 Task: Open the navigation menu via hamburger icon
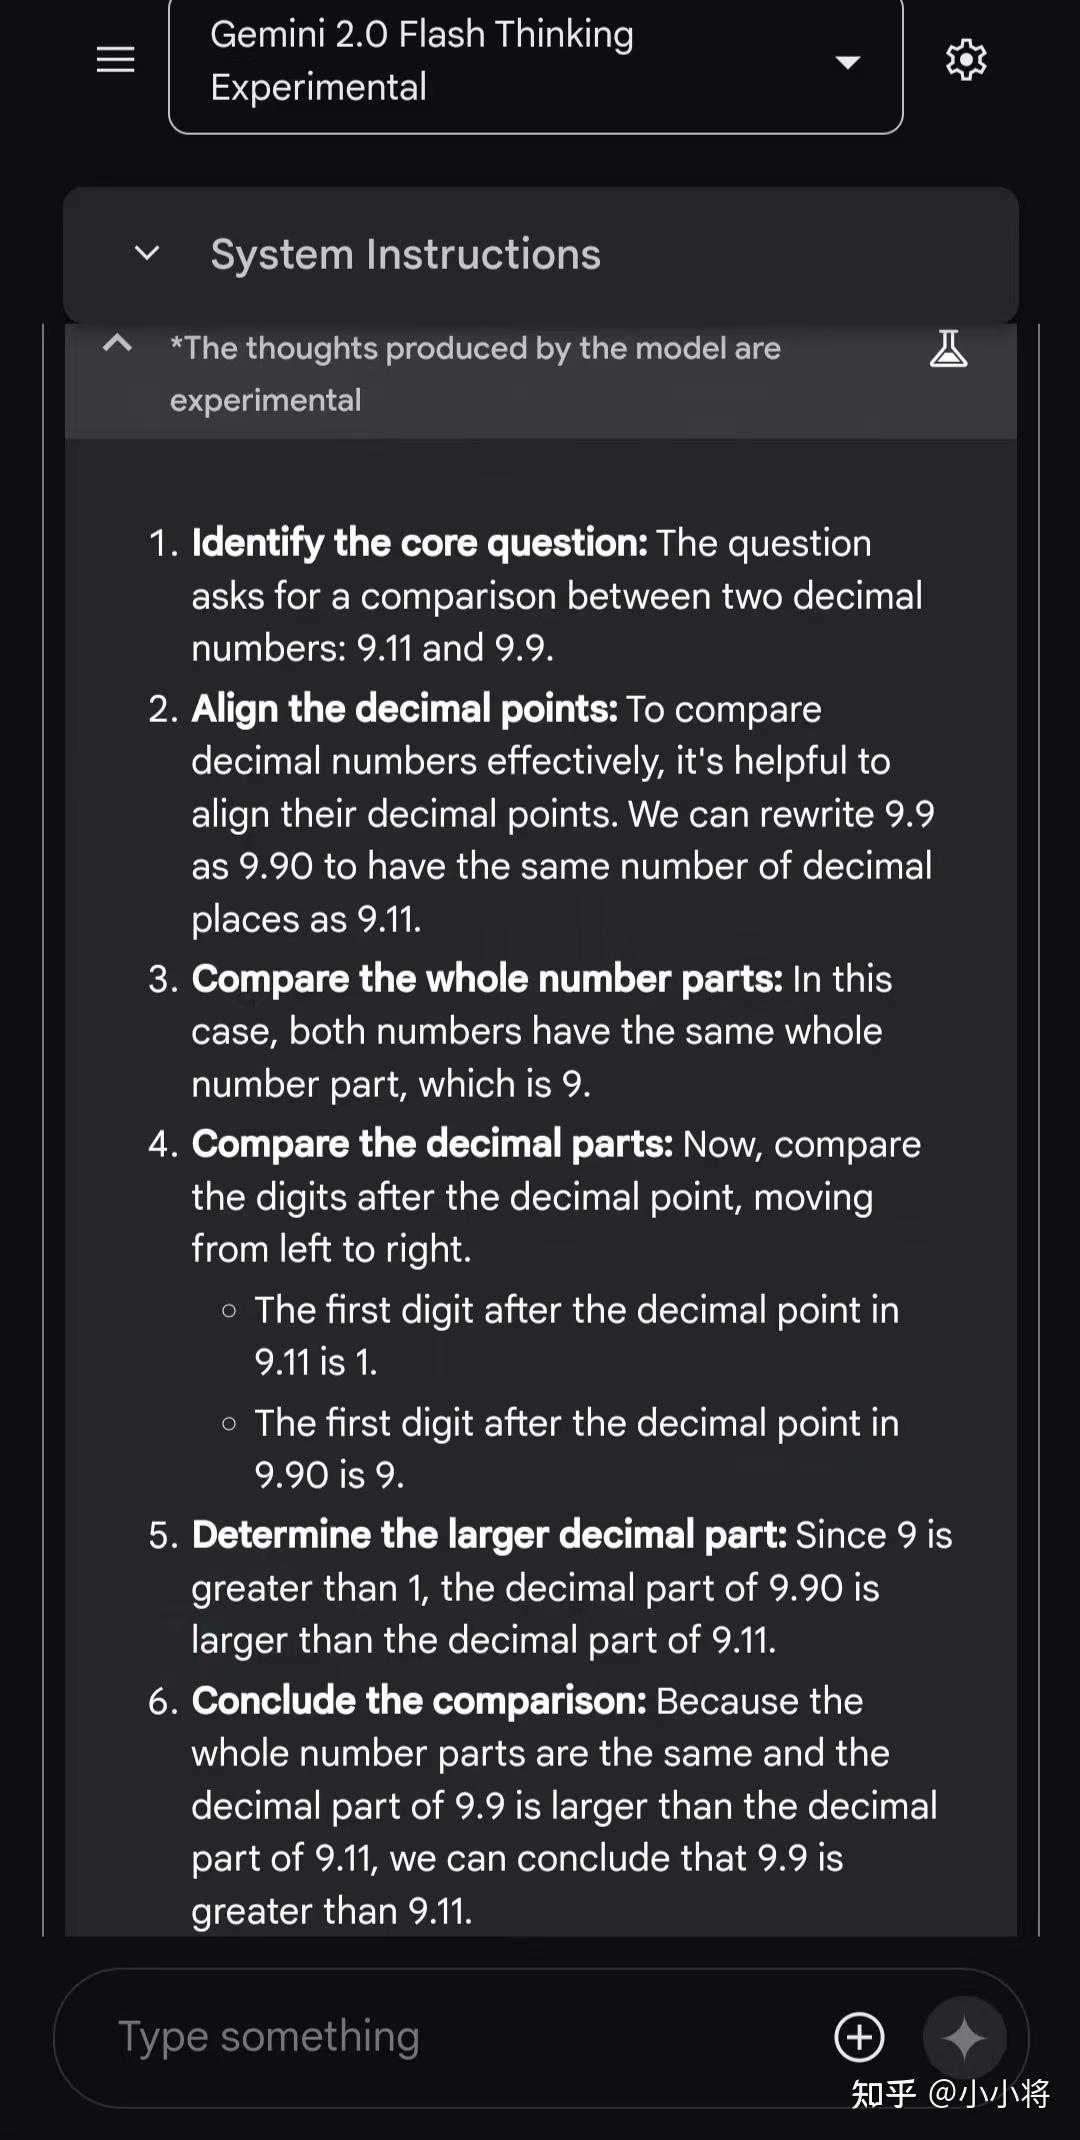click(114, 60)
